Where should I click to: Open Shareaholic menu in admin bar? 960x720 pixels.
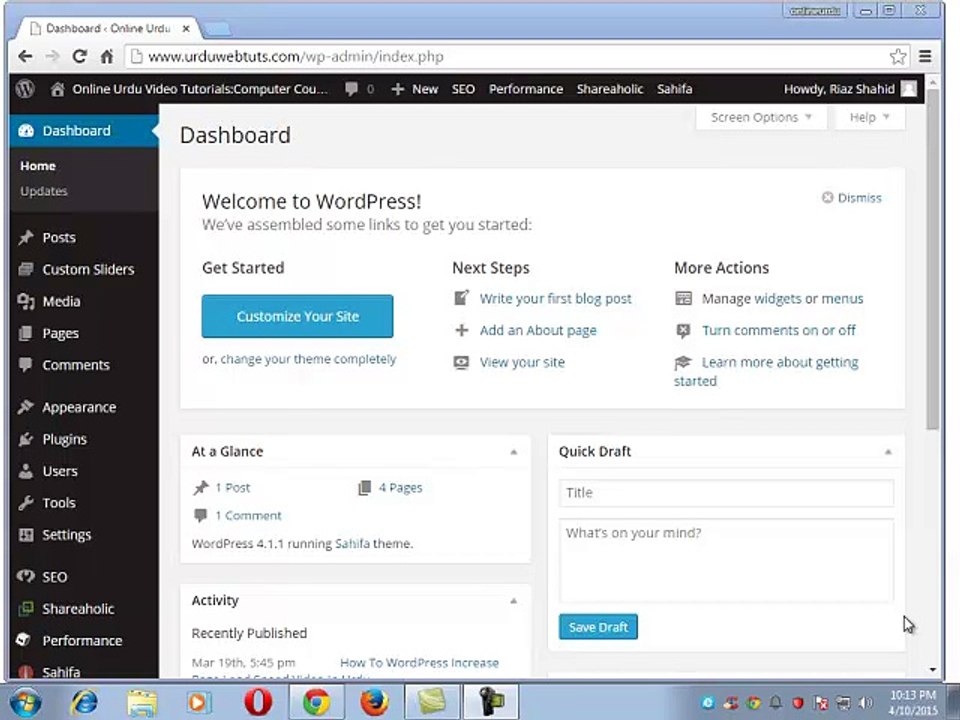coord(610,89)
